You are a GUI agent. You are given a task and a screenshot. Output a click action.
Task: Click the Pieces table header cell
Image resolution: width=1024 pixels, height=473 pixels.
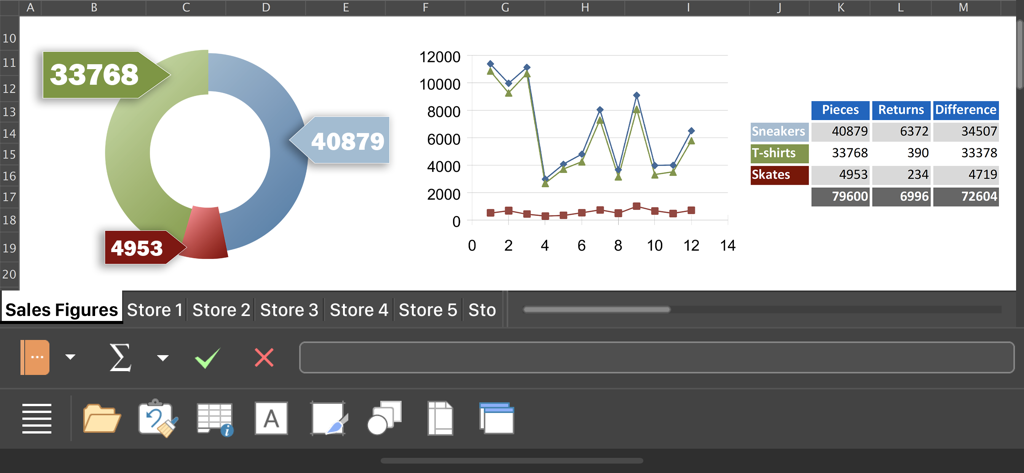point(840,110)
